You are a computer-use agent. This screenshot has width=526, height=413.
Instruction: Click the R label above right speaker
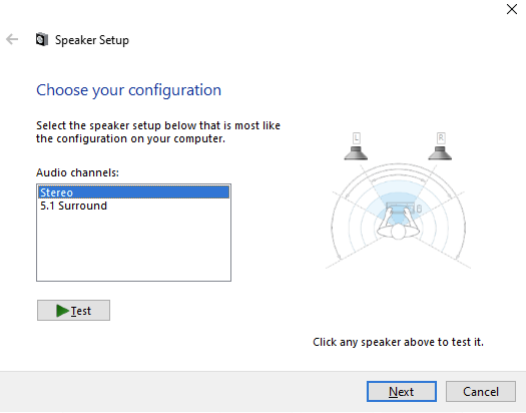click(440, 138)
